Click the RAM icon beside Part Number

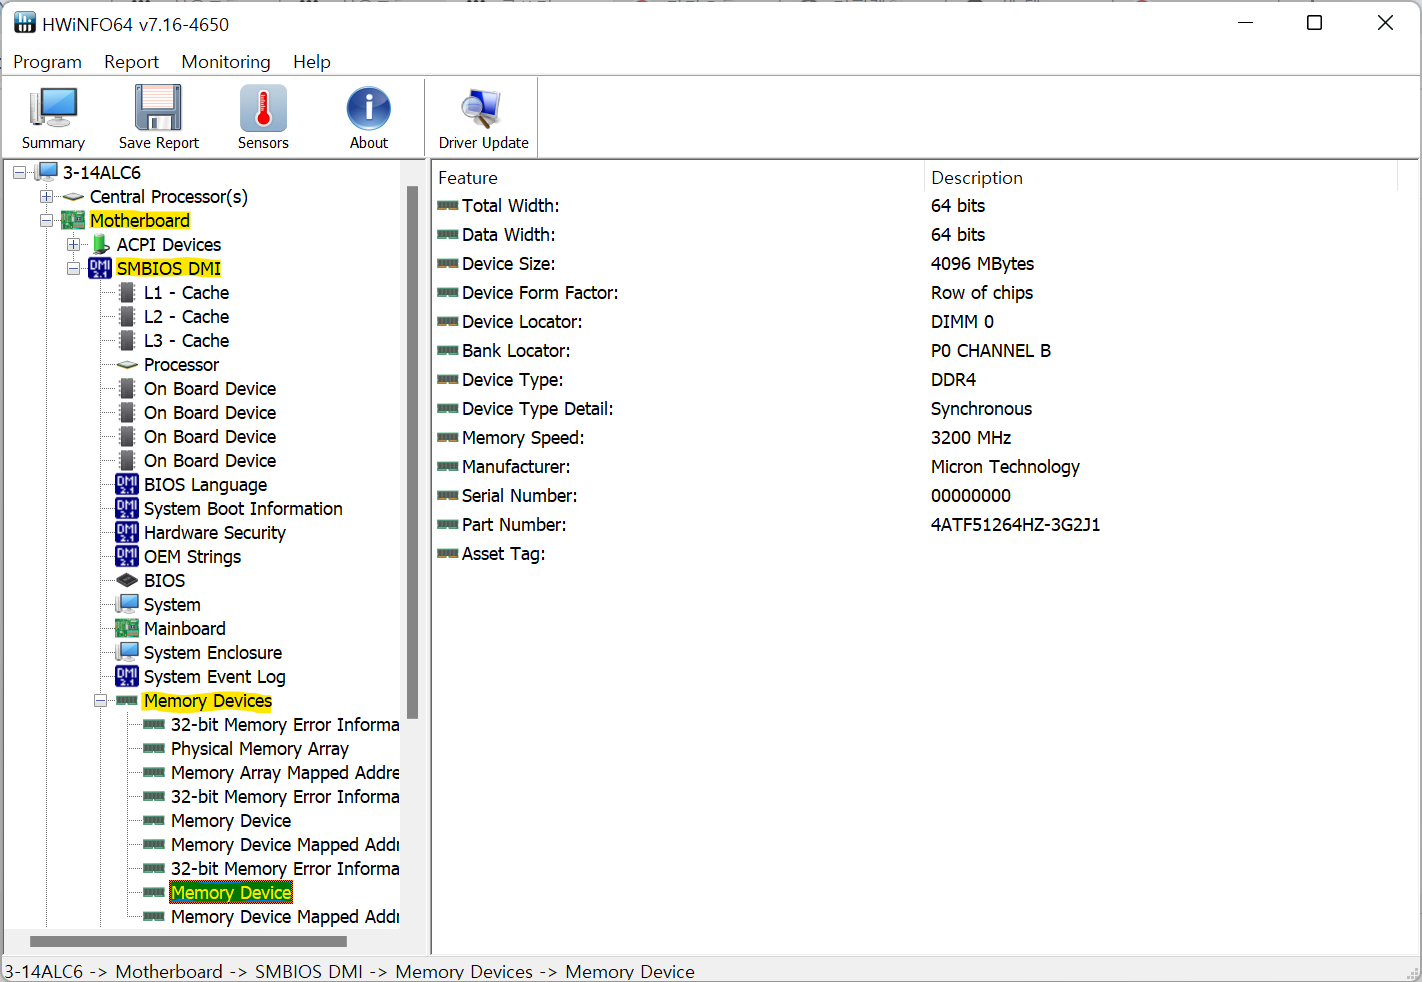pyautogui.click(x=448, y=524)
